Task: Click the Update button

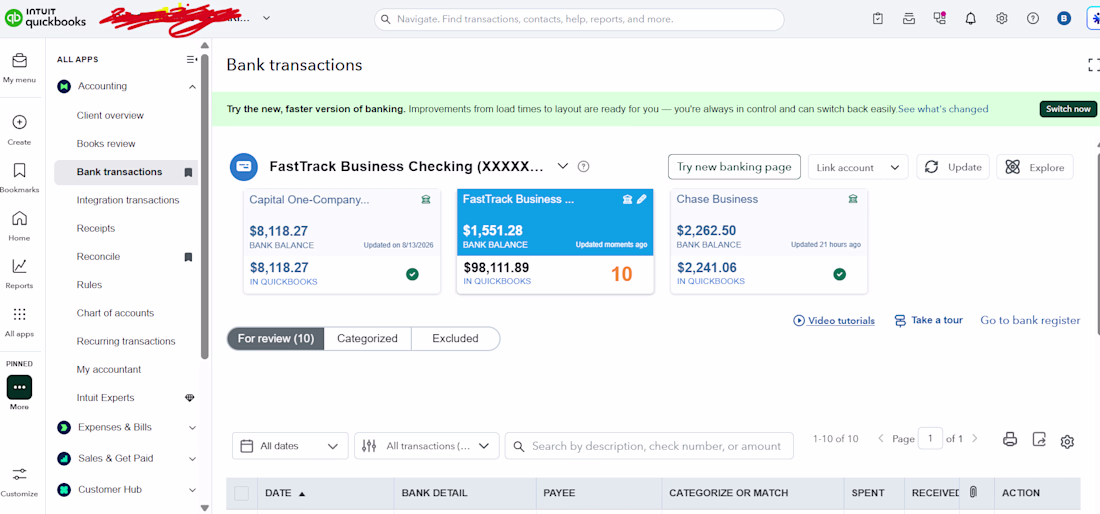Action: (x=953, y=167)
